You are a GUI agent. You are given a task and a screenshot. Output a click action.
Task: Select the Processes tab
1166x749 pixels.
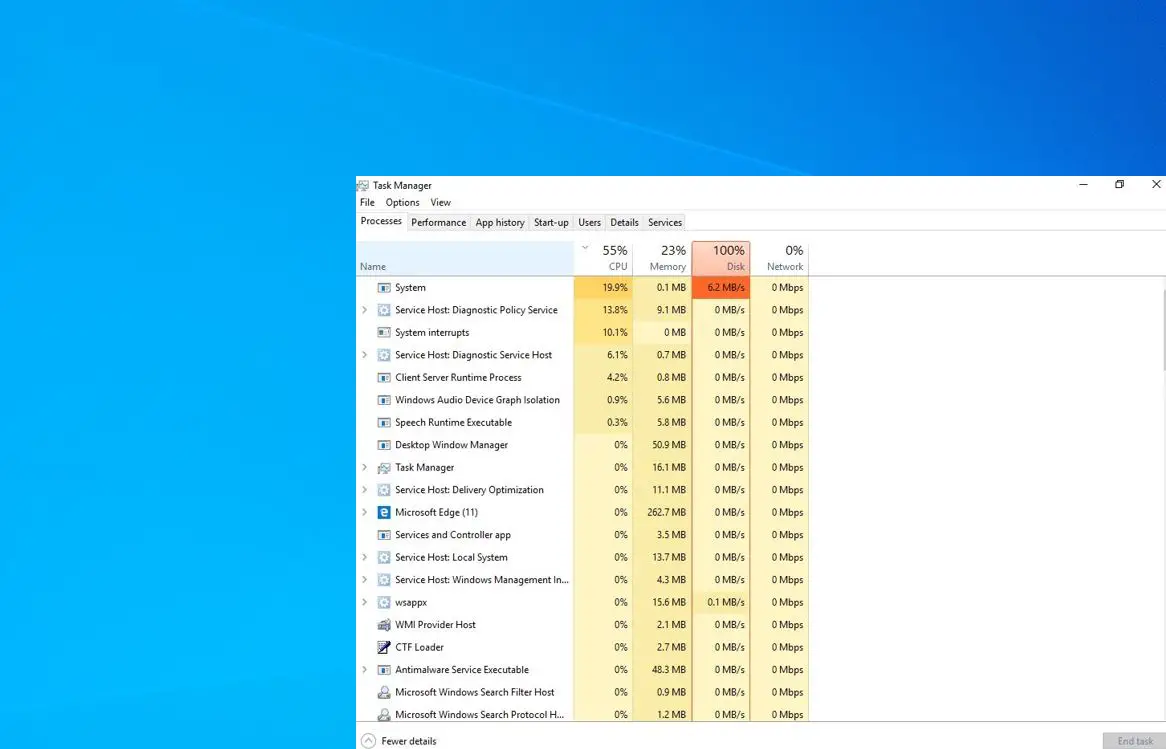(x=381, y=221)
